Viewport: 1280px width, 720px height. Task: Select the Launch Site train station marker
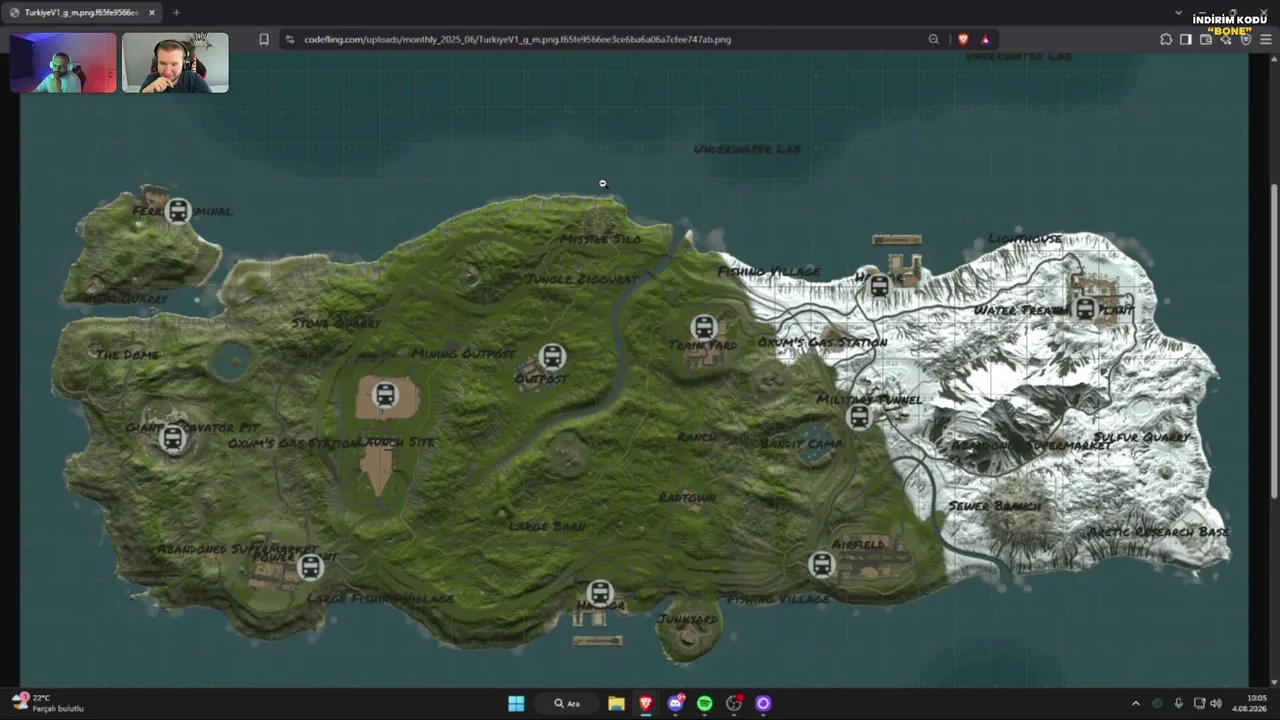point(385,395)
